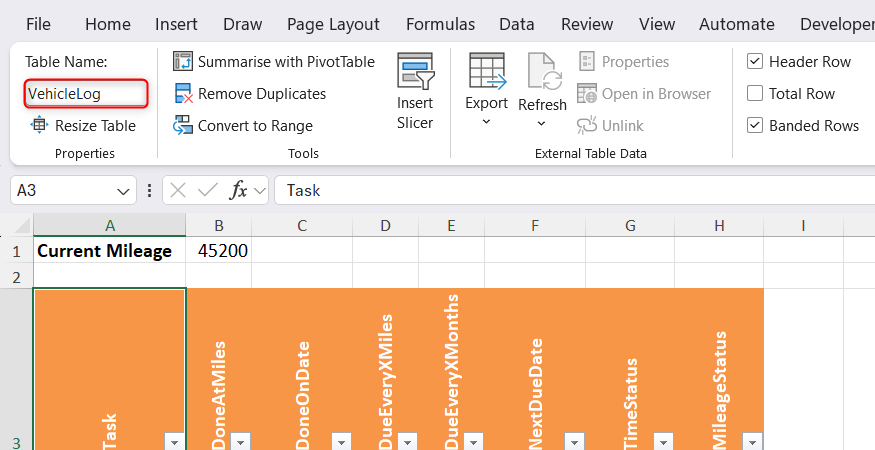Open the TimeStatus filter dropdown
This screenshot has width=875, height=450.
[x=664, y=442]
